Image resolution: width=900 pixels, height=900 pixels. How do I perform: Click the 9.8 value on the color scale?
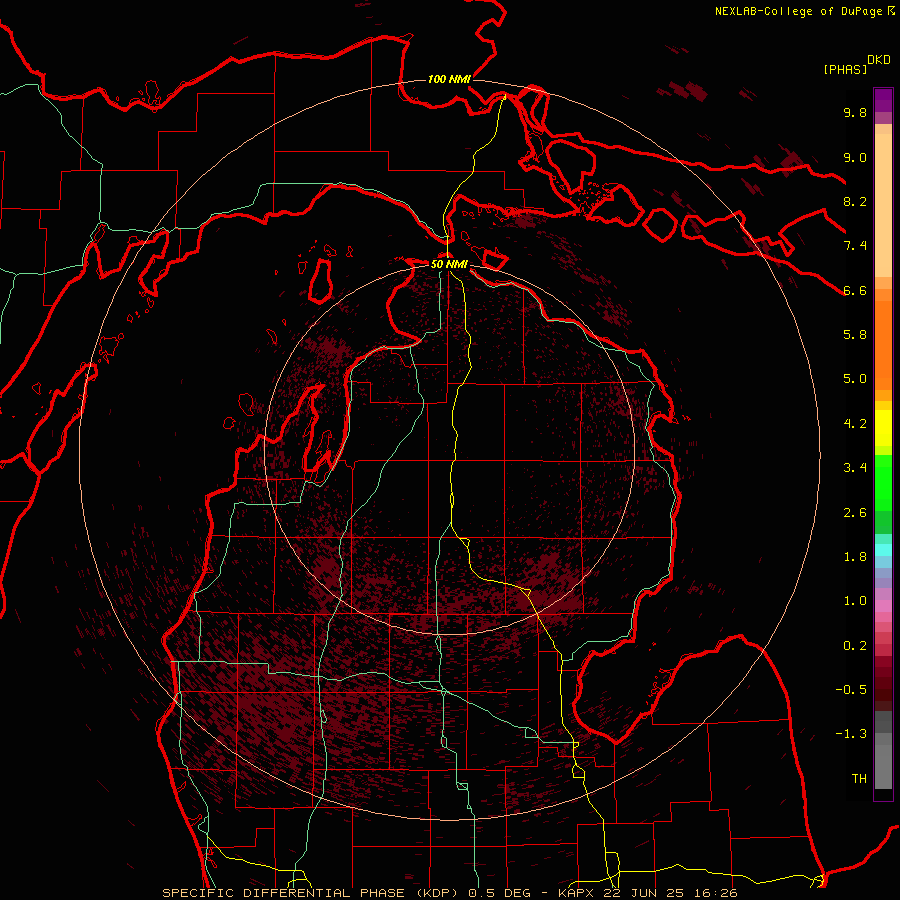(x=855, y=112)
